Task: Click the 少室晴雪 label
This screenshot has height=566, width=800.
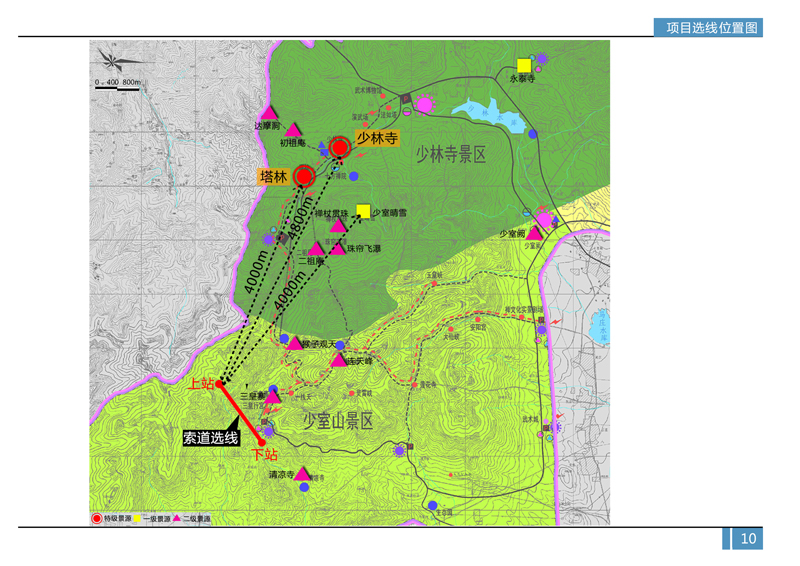Action: (x=389, y=213)
